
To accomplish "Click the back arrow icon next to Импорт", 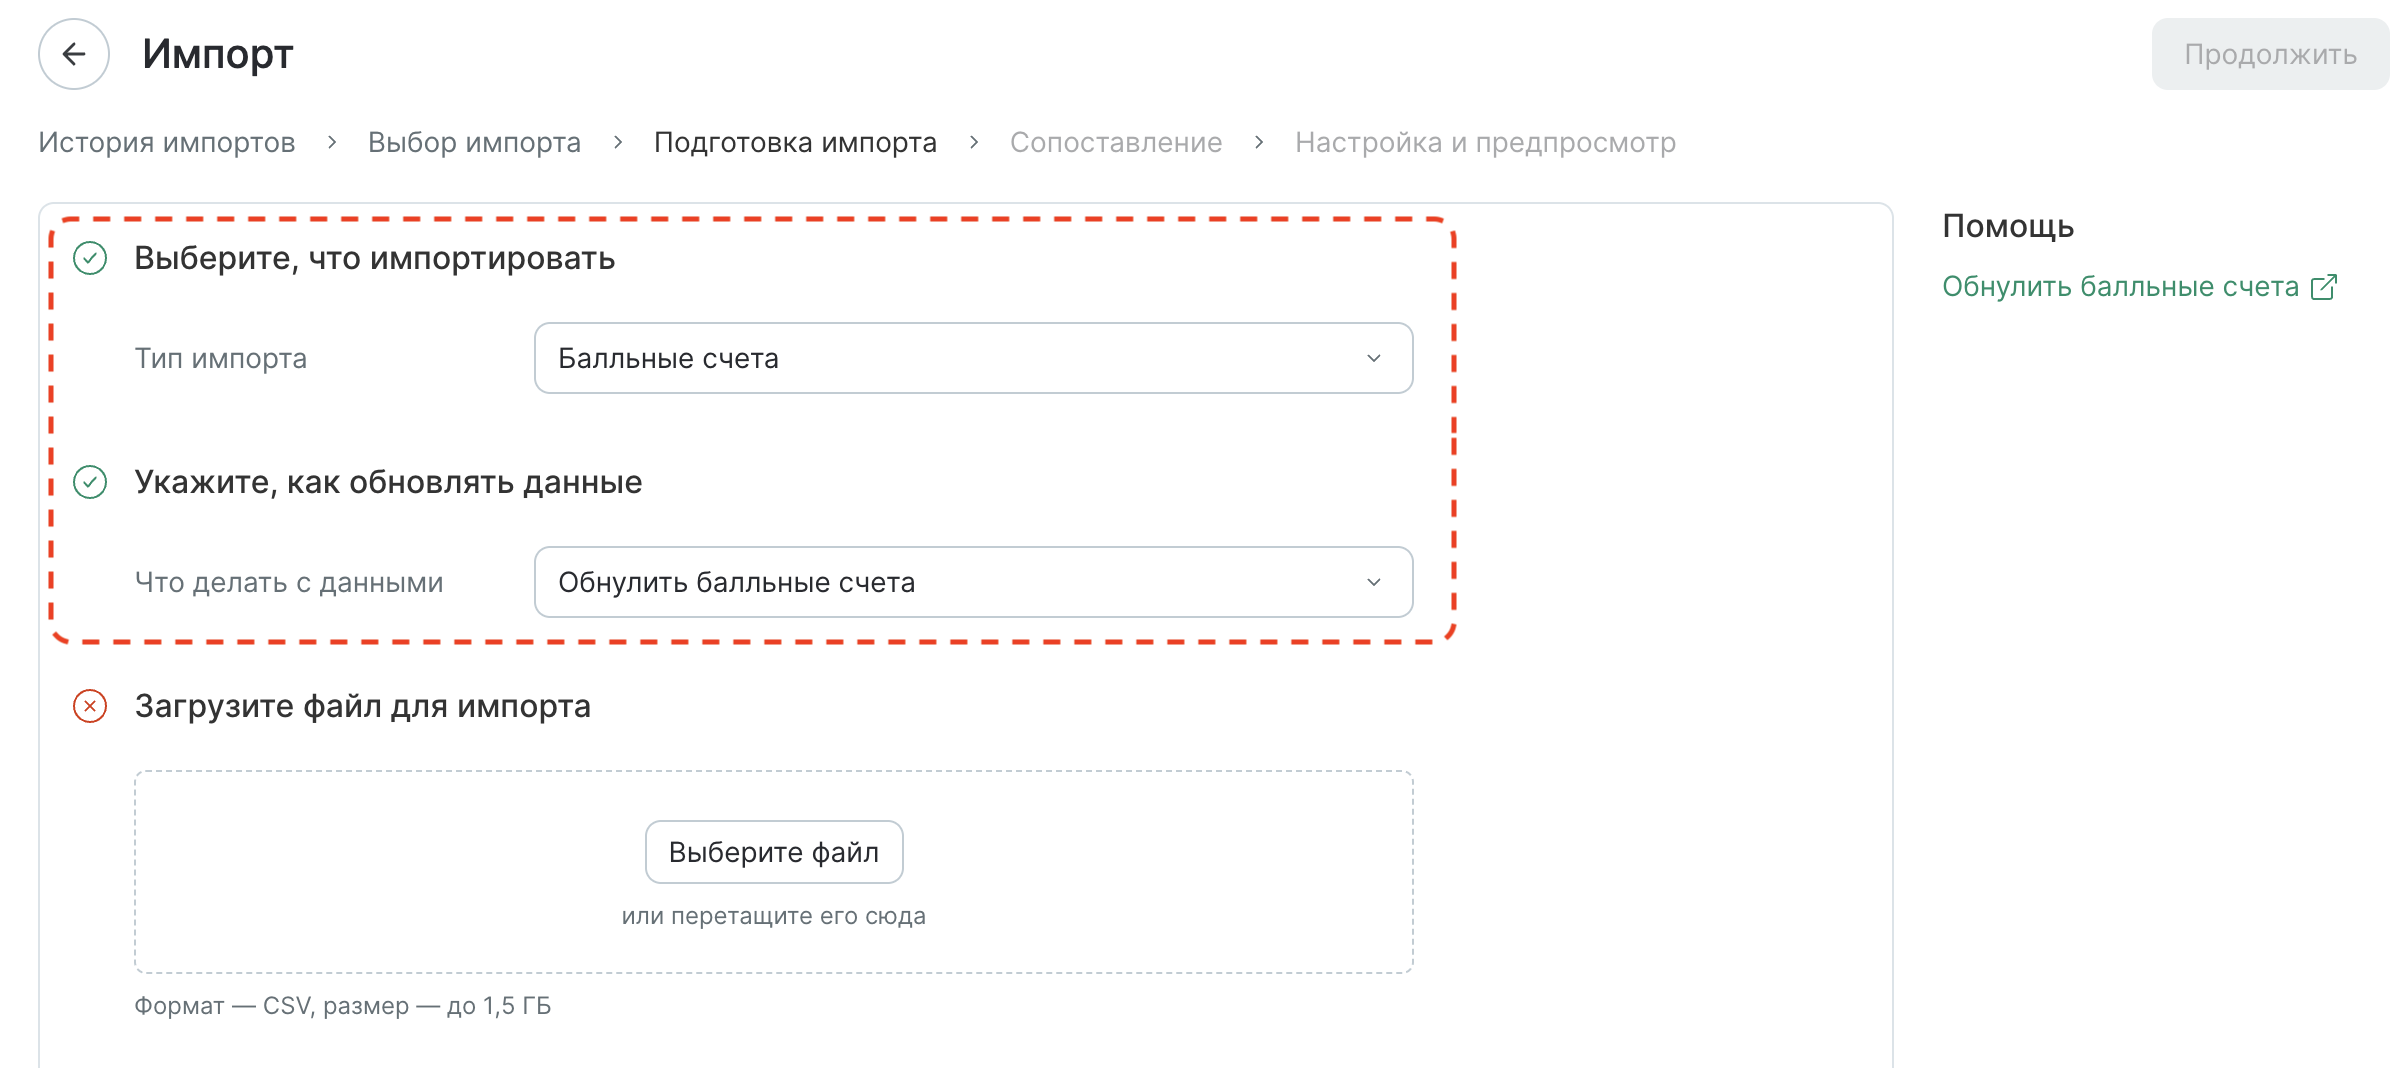I will [x=74, y=54].
